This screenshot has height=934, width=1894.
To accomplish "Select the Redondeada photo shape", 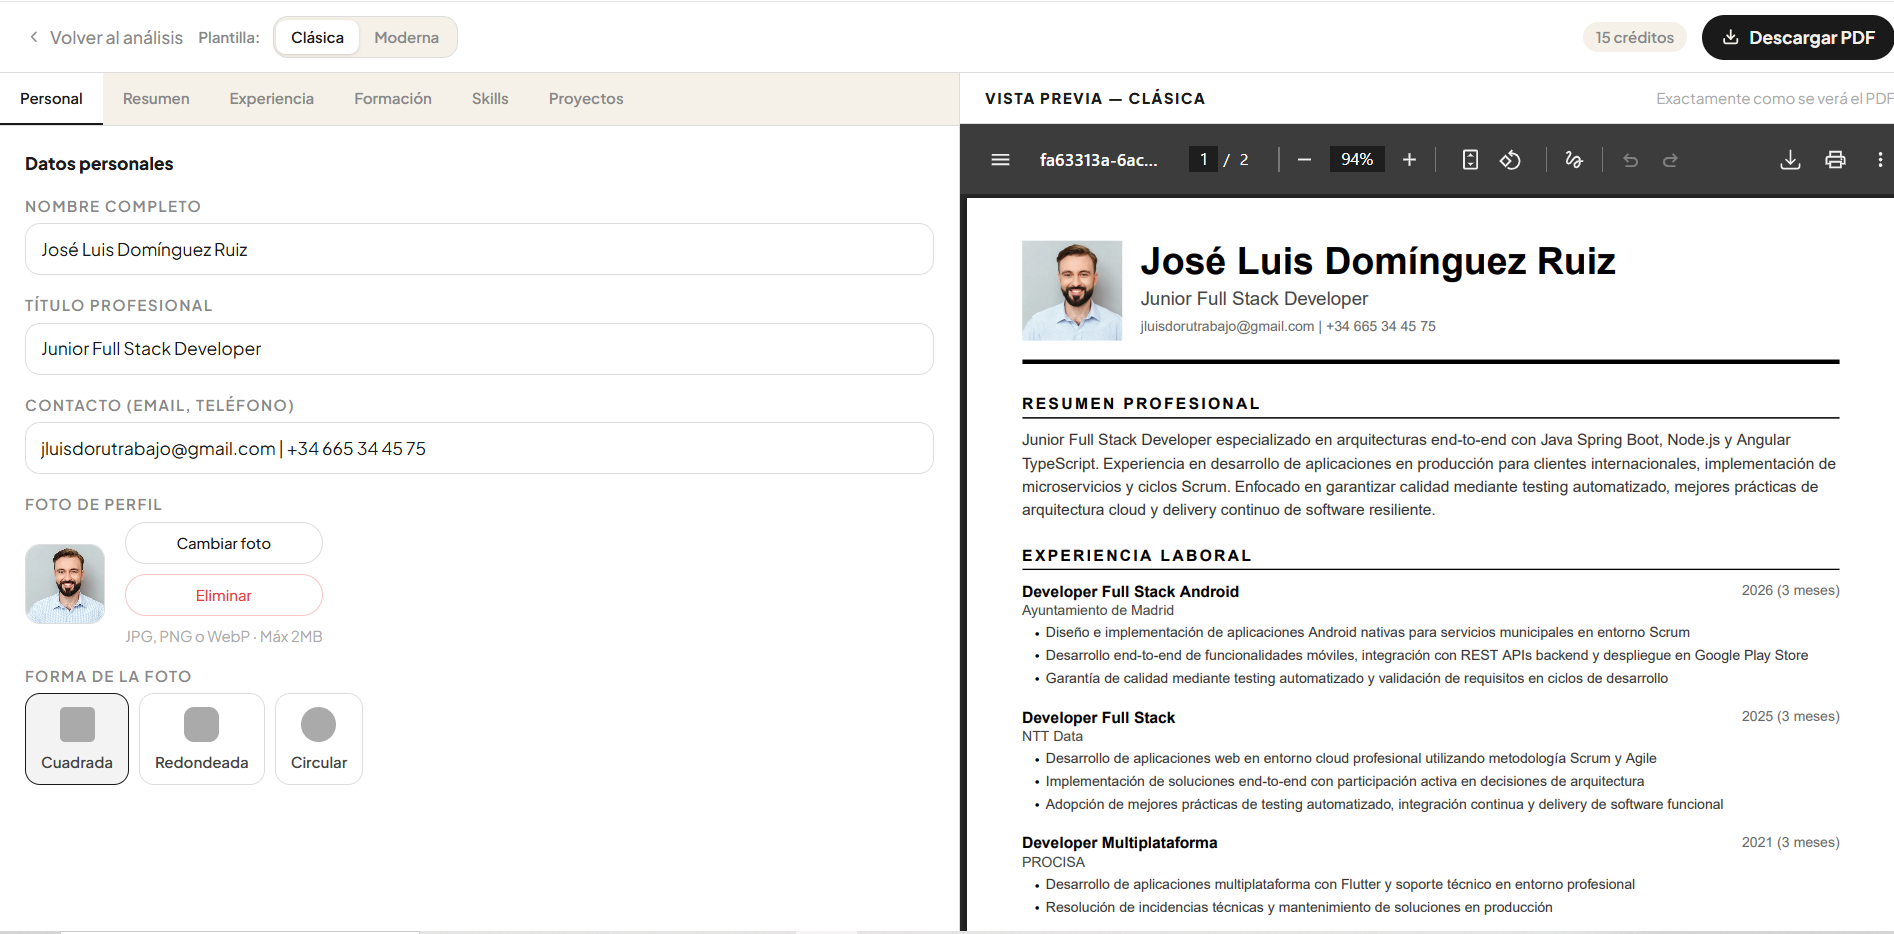I will pyautogui.click(x=202, y=739).
